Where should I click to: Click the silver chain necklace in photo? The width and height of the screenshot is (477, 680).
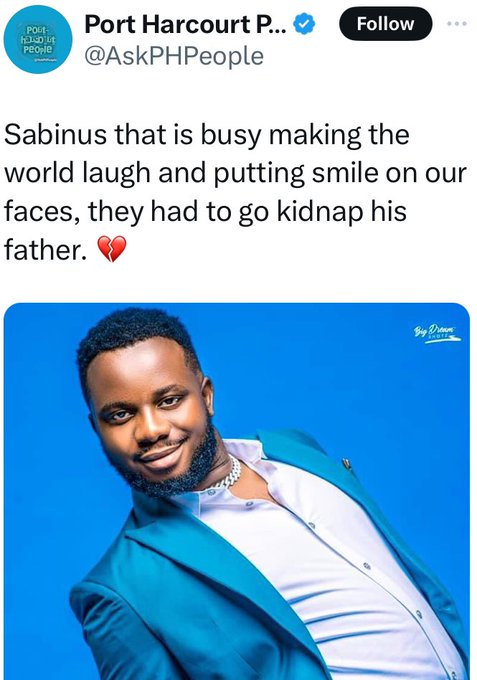(x=229, y=475)
